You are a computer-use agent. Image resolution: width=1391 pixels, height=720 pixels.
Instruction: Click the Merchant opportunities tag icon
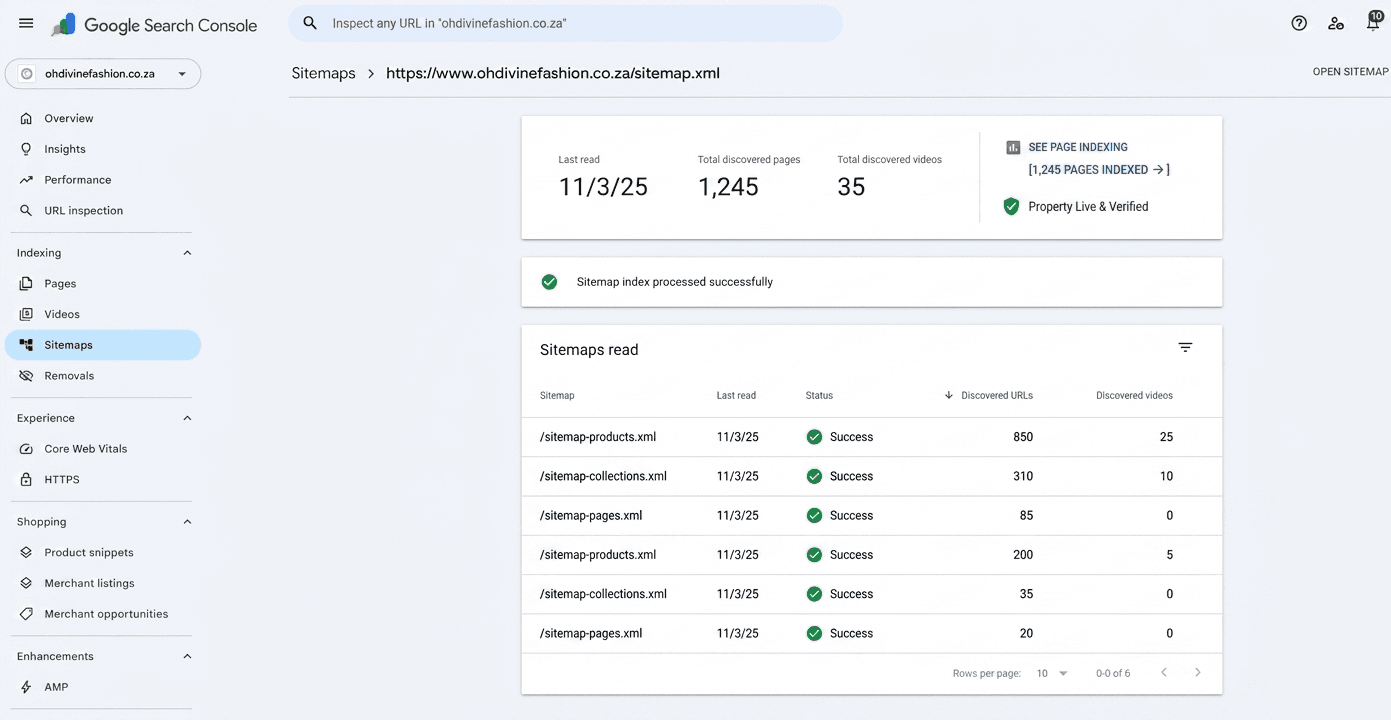coord(26,614)
